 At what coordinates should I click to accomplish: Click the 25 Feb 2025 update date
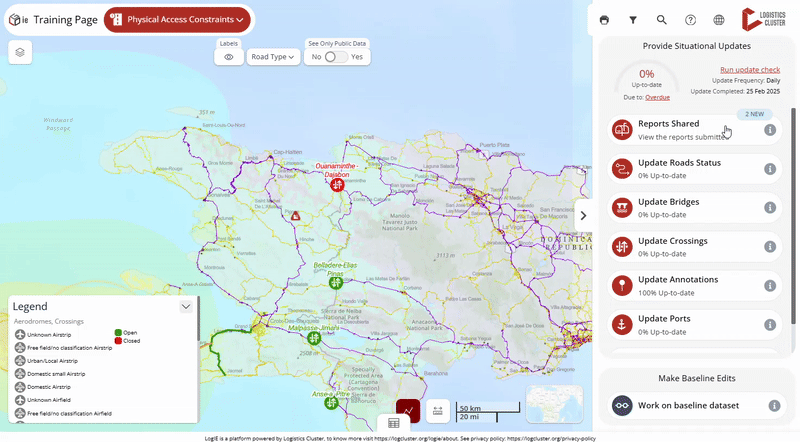click(x=763, y=91)
